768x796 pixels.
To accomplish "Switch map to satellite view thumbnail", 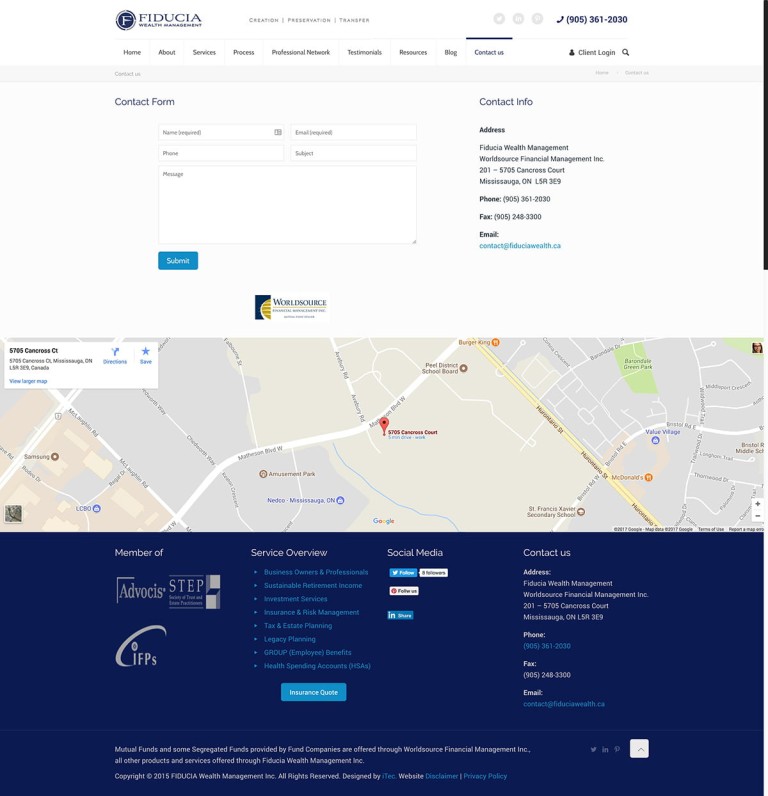I will (13, 514).
